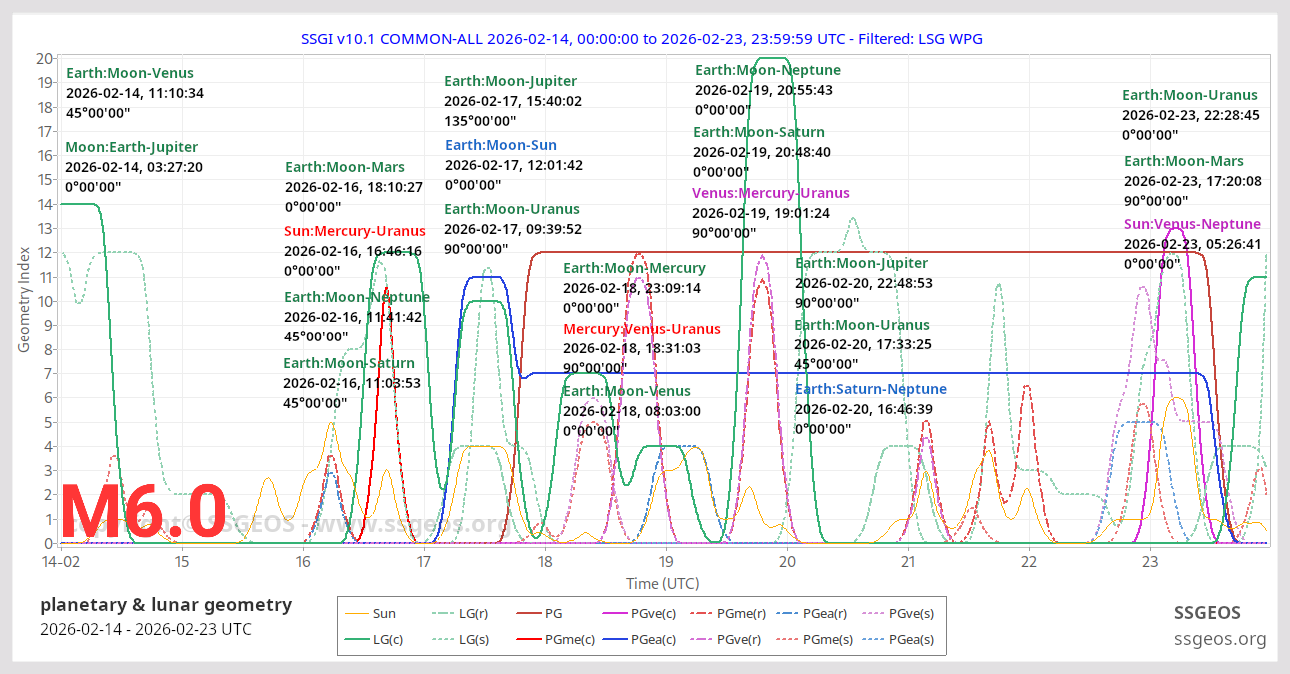Select the dashed PGve(r) legend icon

699,637
